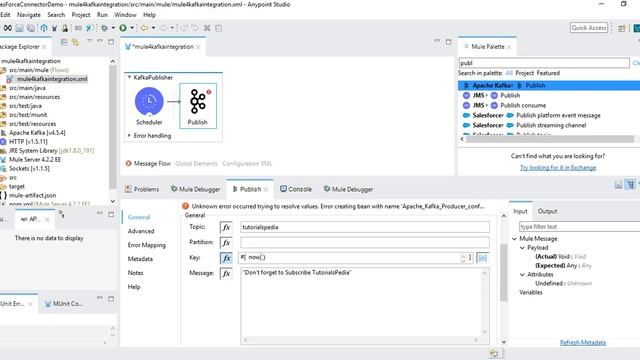Toggle the fx expression button for Partition
Screen dimensions: 640x360
click(226, 242)
